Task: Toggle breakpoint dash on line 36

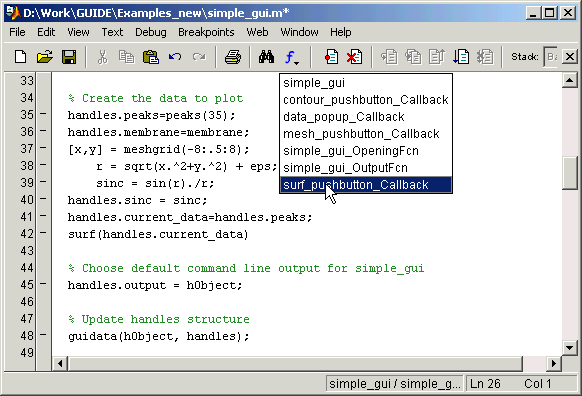Action: click(43, 131)
